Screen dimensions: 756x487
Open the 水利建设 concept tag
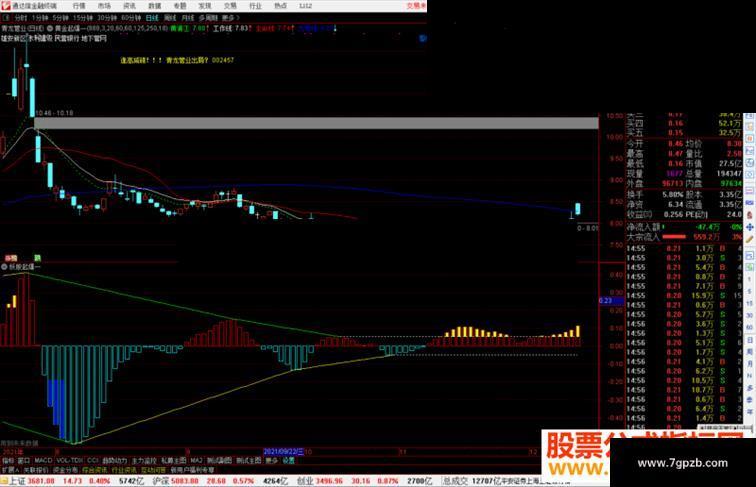(x=40, y=38)
